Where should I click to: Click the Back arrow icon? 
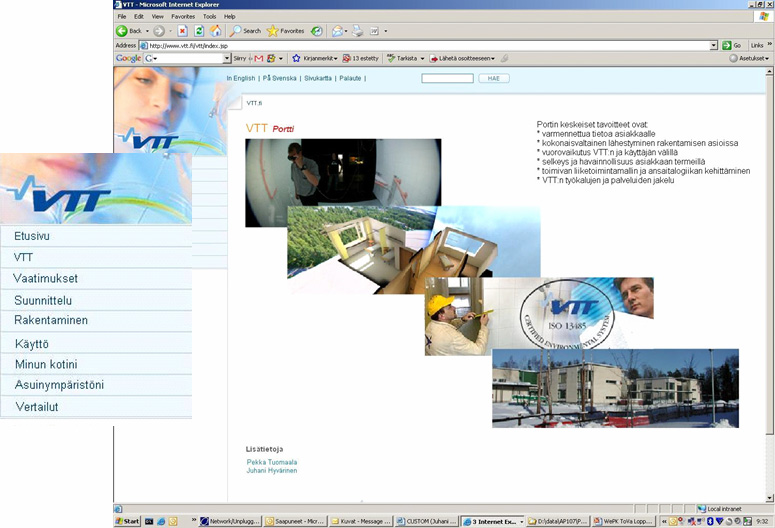pyautogui.click(x=122, y=31)
